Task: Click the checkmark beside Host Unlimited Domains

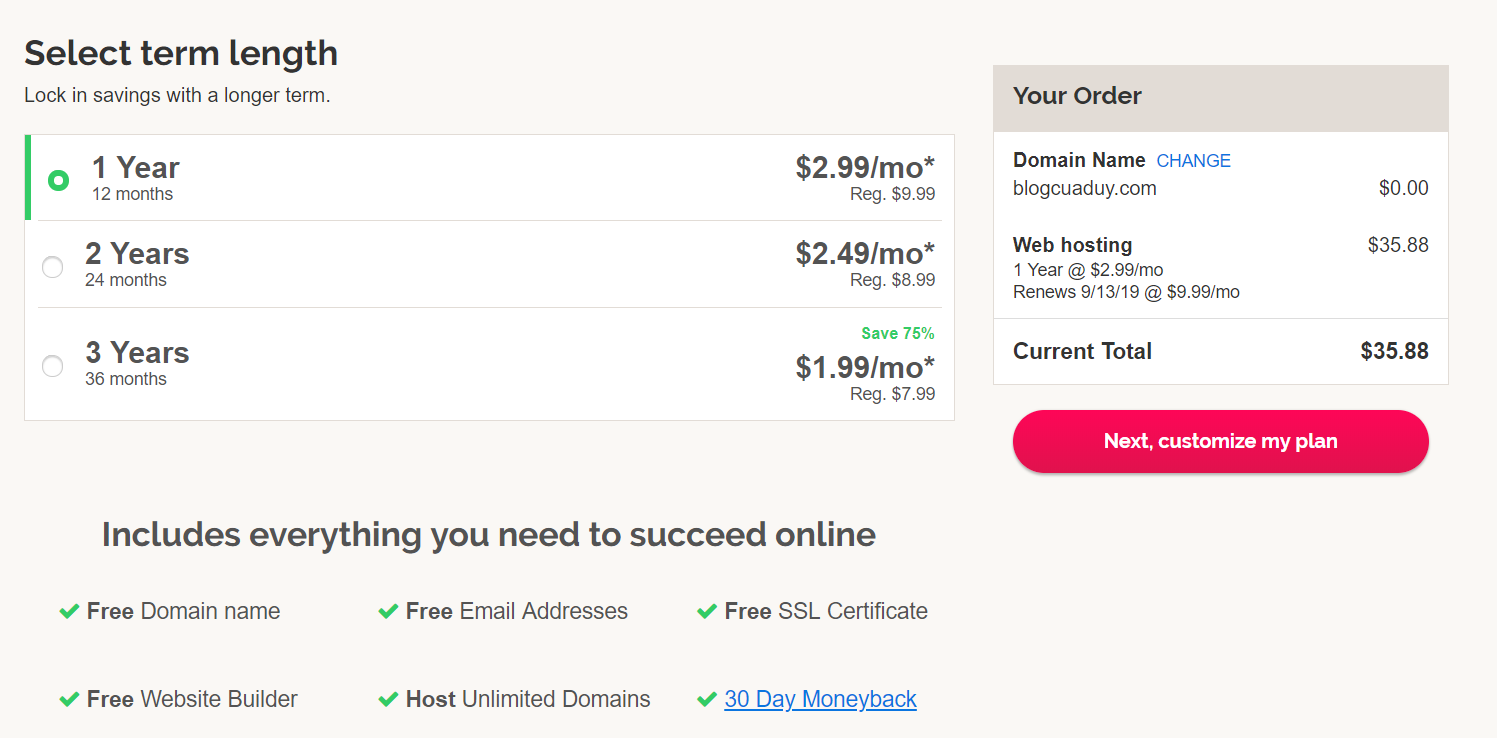Action: [x=388, y=699]
